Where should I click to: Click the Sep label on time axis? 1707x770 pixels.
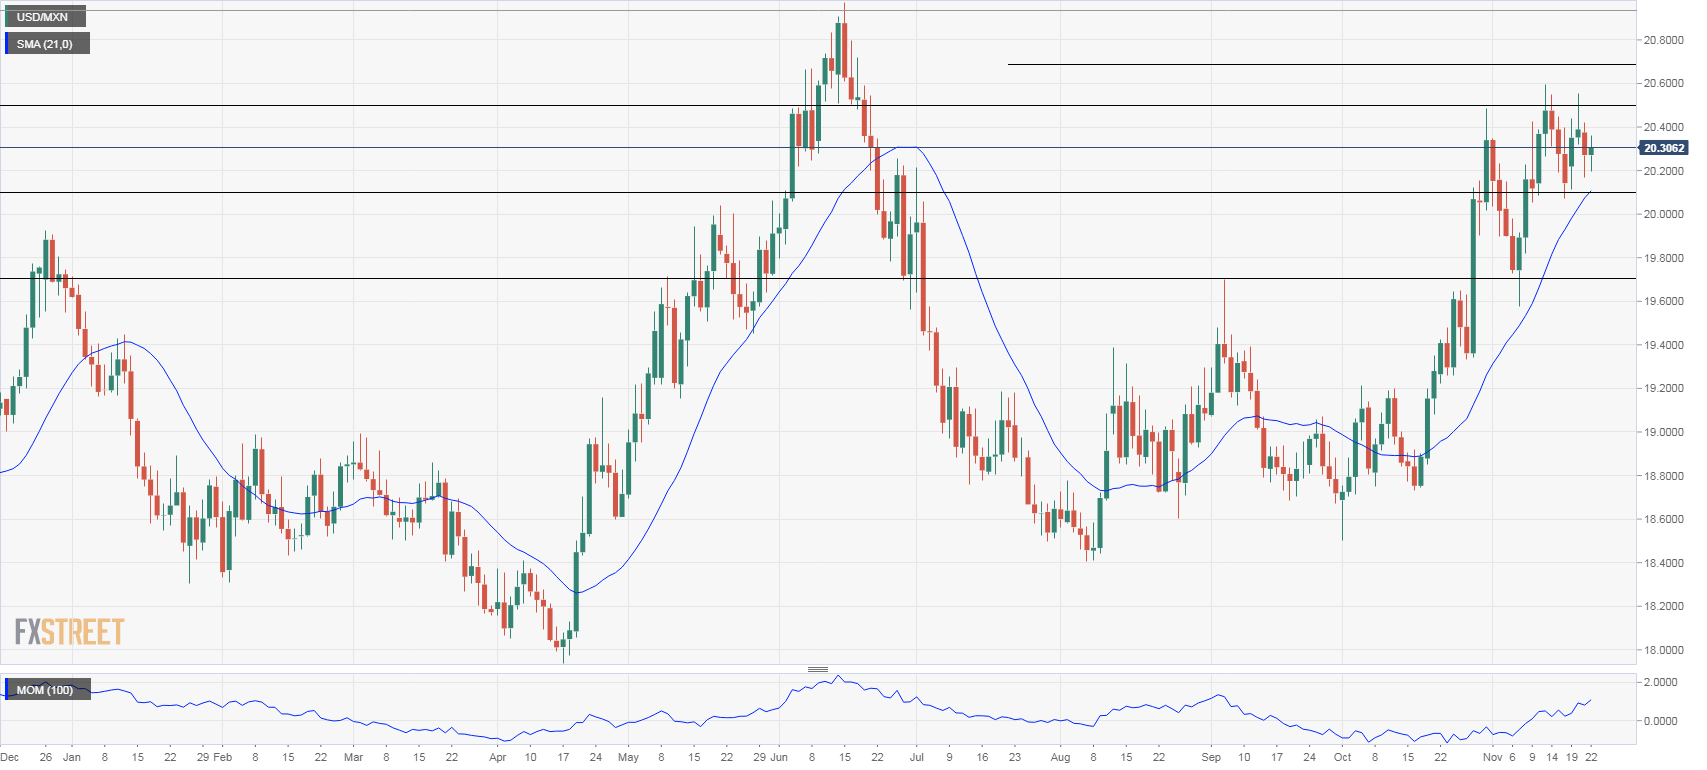pos(1211,757)
